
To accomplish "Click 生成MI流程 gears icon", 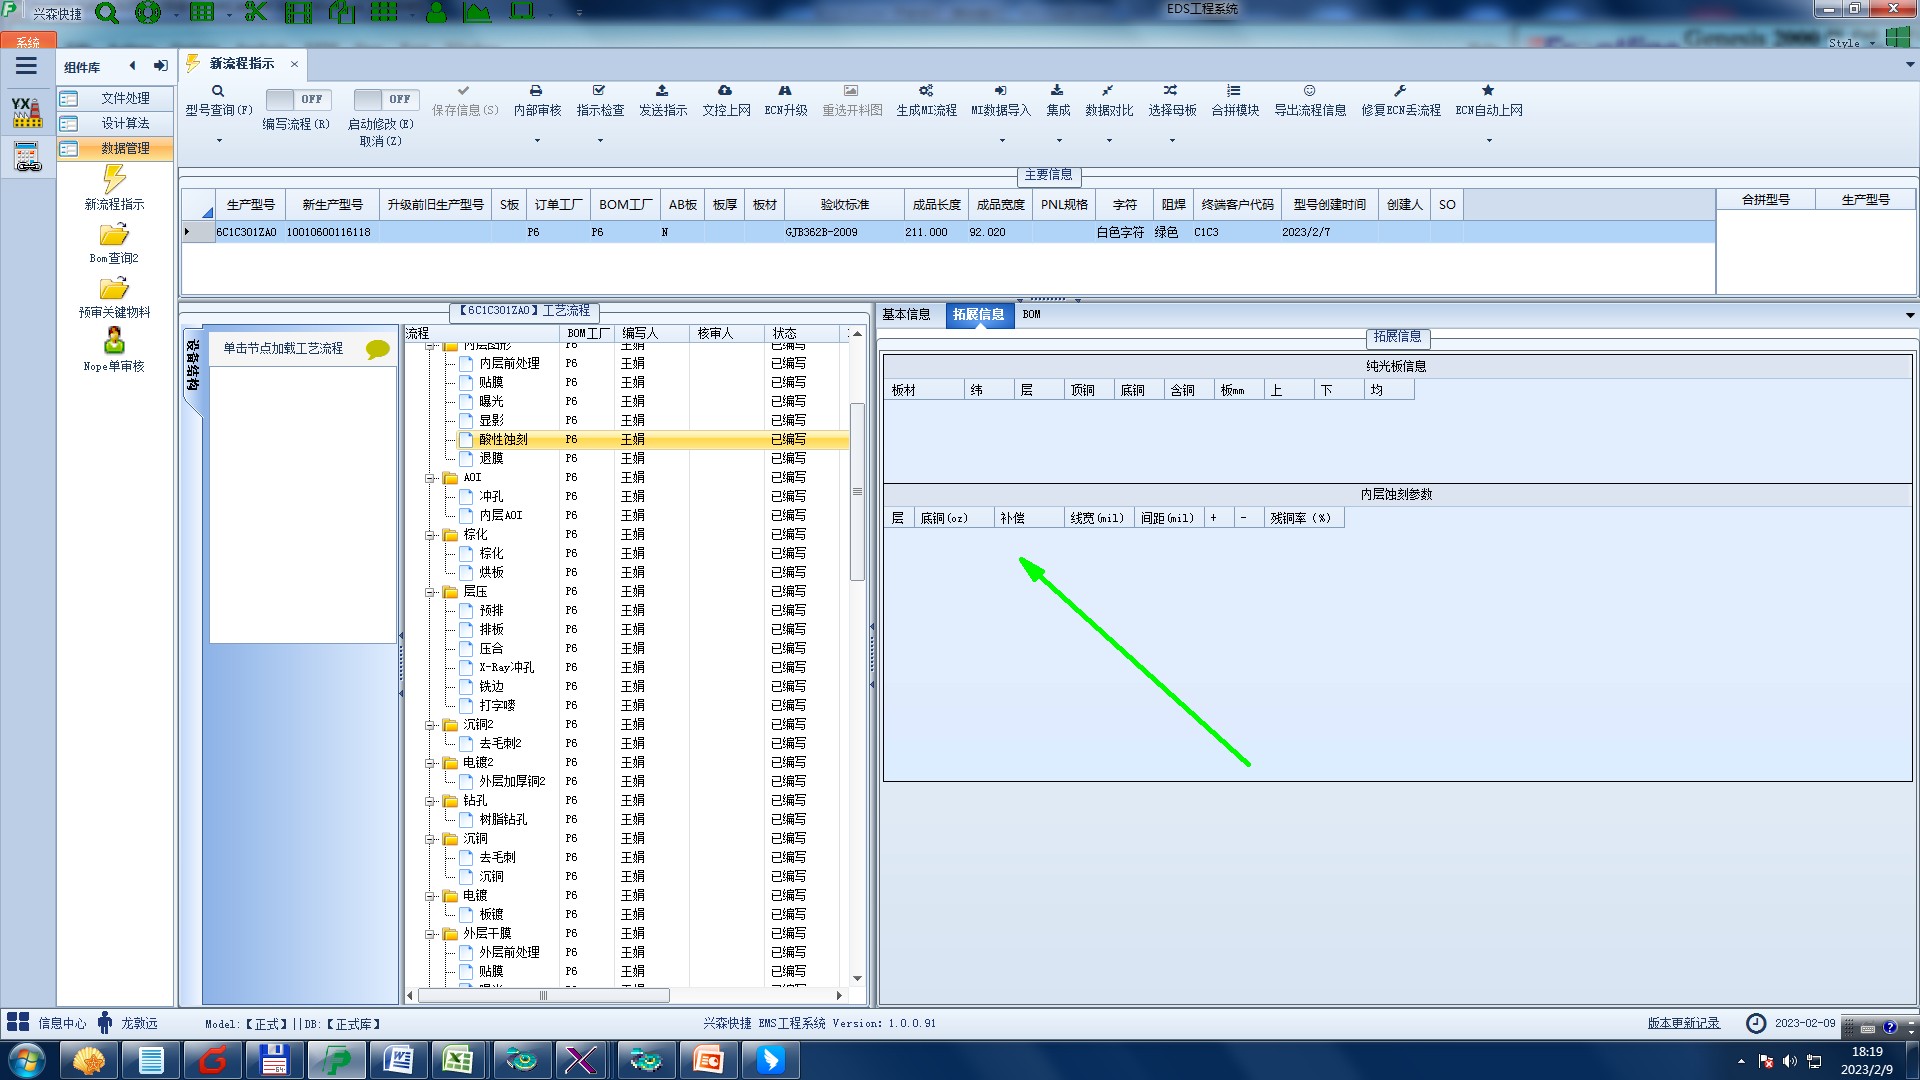I will click(926, 91).
